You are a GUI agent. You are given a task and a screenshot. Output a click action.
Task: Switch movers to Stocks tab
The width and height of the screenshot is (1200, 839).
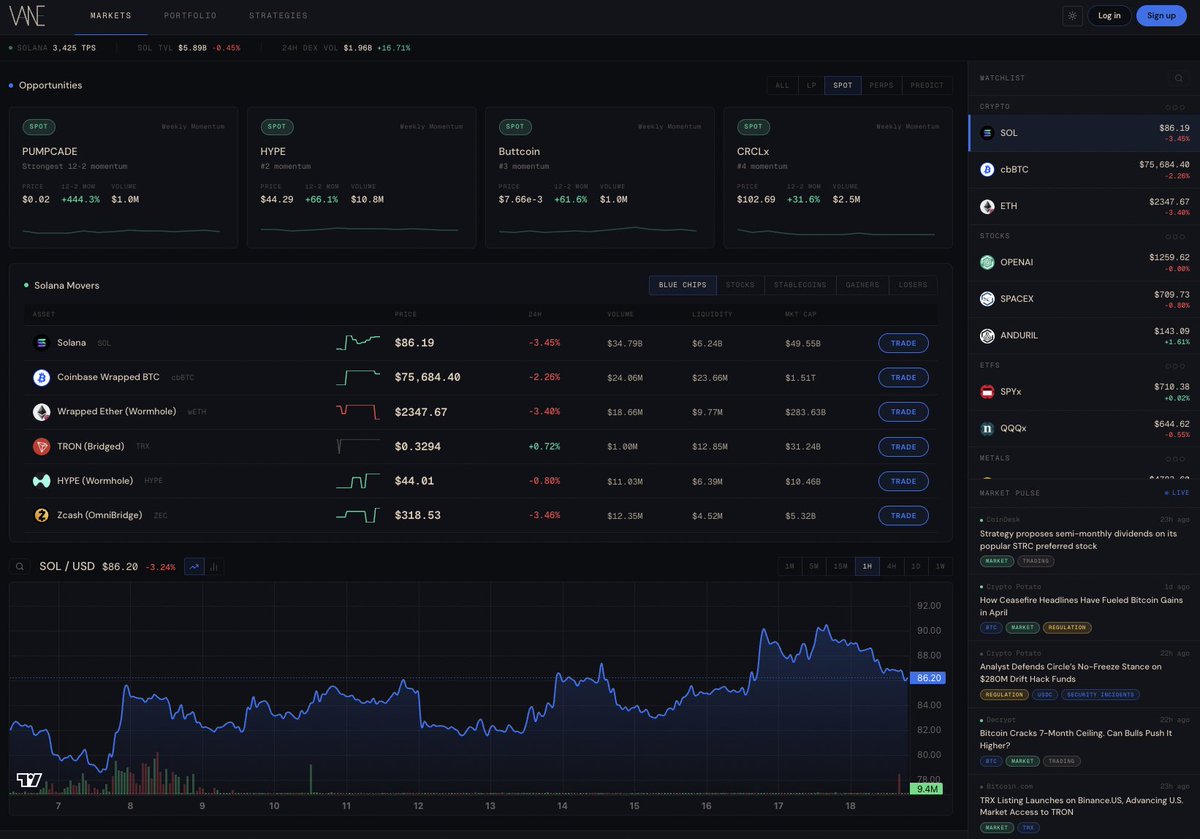pyautogui.click(x=740, y=285)
